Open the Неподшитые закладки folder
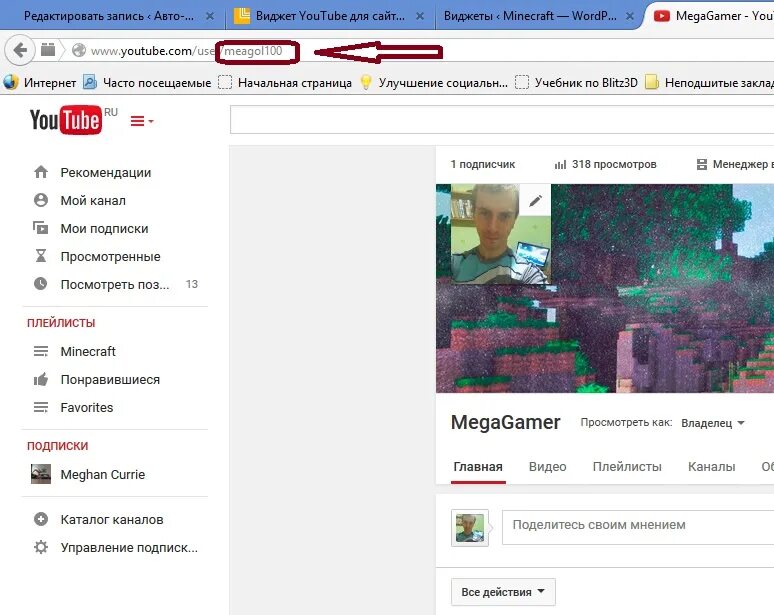Viewport: 774px width, 615px height. (x=709, y=82)
